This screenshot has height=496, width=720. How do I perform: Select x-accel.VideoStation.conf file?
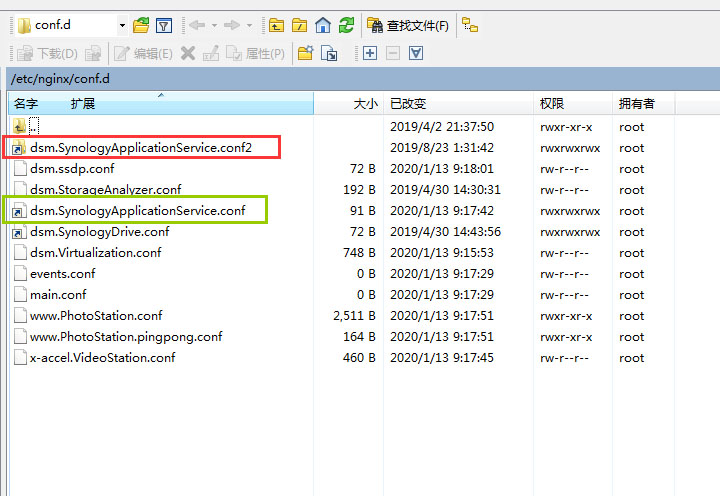click(x=102, y=358)
